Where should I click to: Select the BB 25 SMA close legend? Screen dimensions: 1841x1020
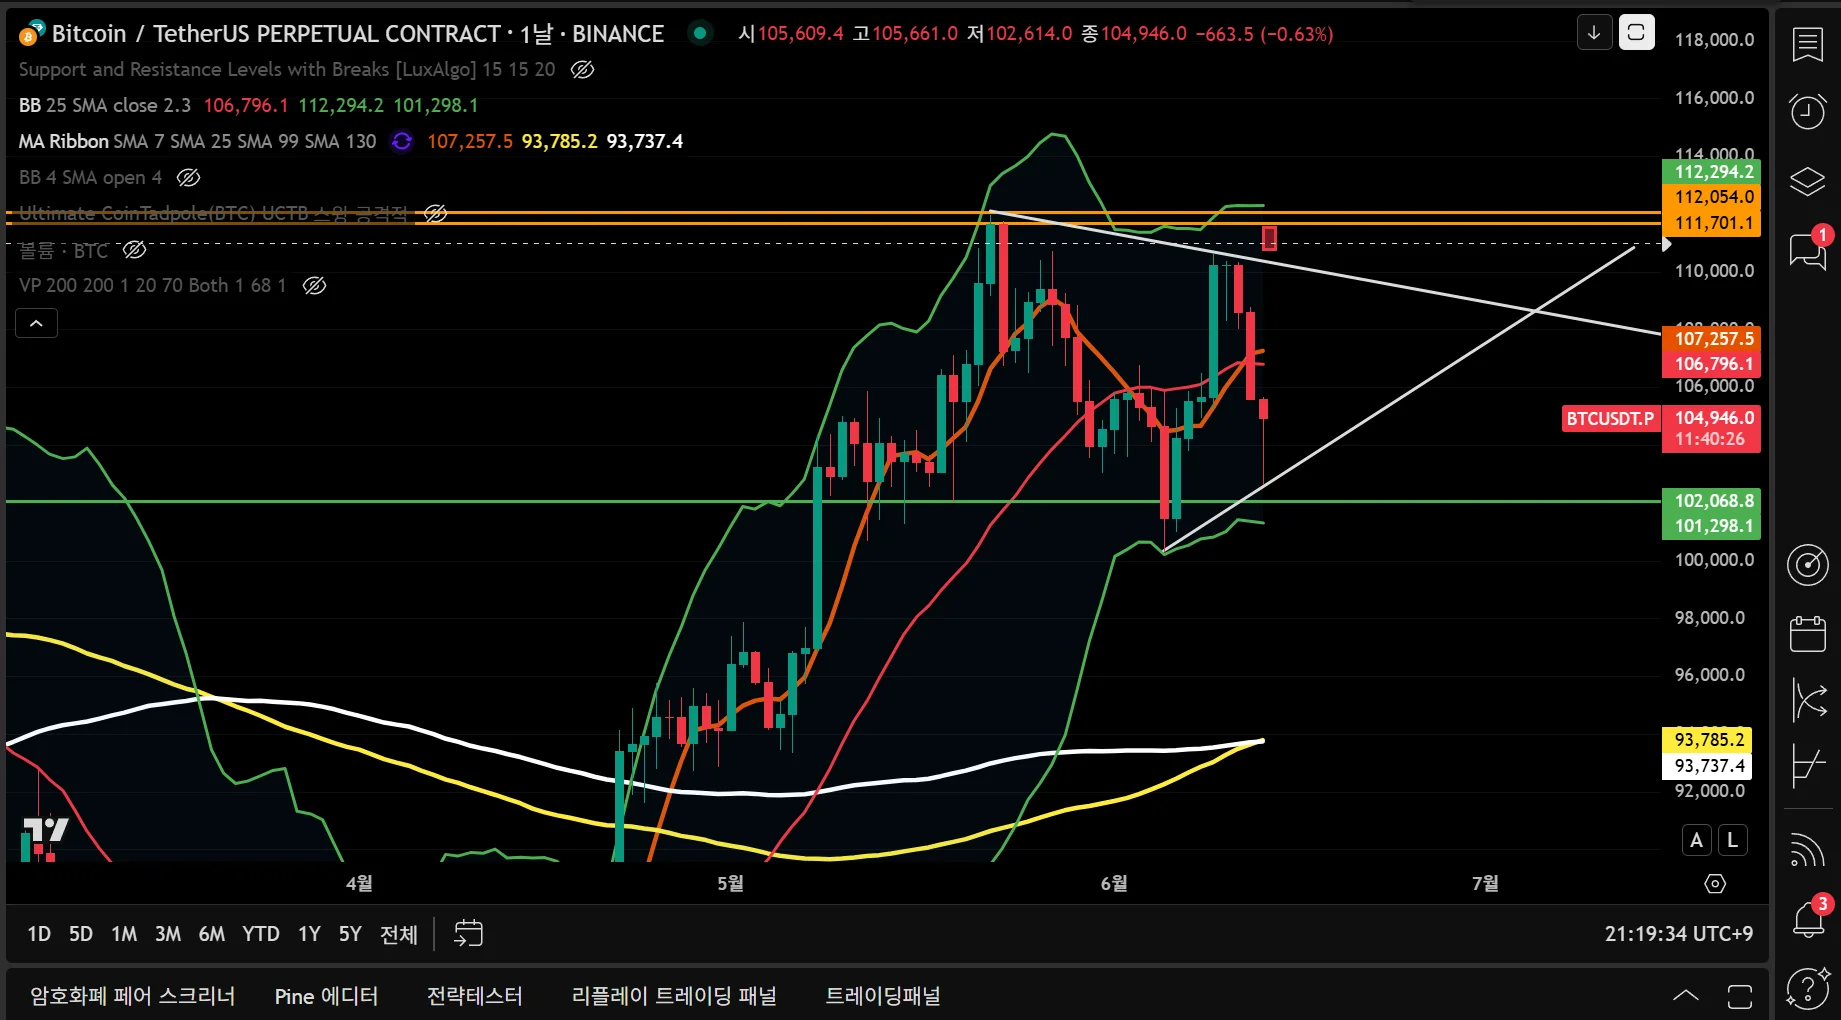pos(105,105)
